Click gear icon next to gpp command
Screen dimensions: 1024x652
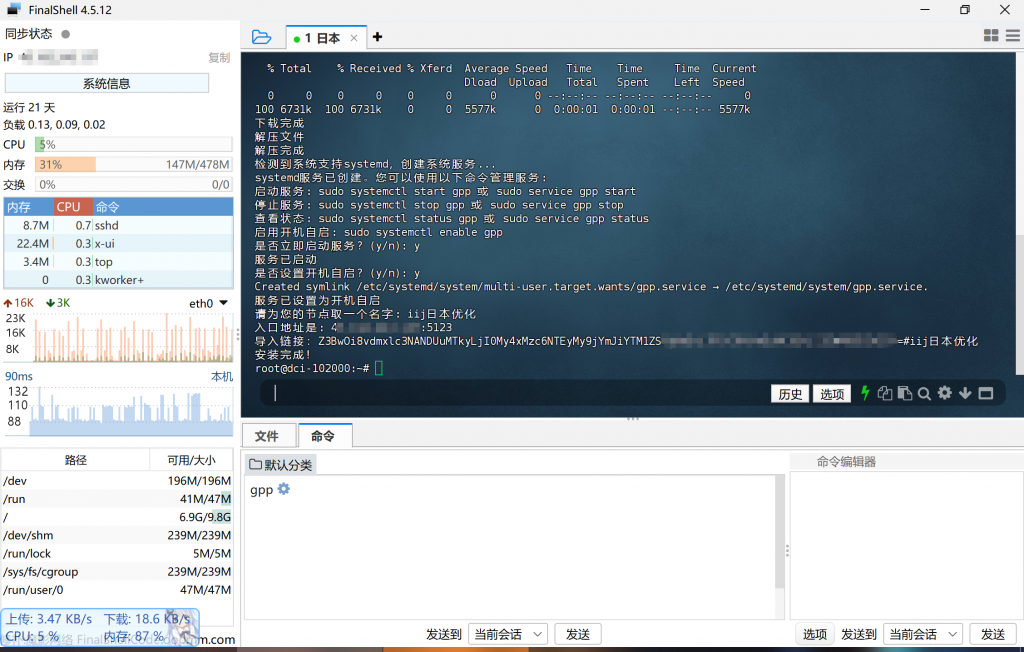click(x=284, y=489)
